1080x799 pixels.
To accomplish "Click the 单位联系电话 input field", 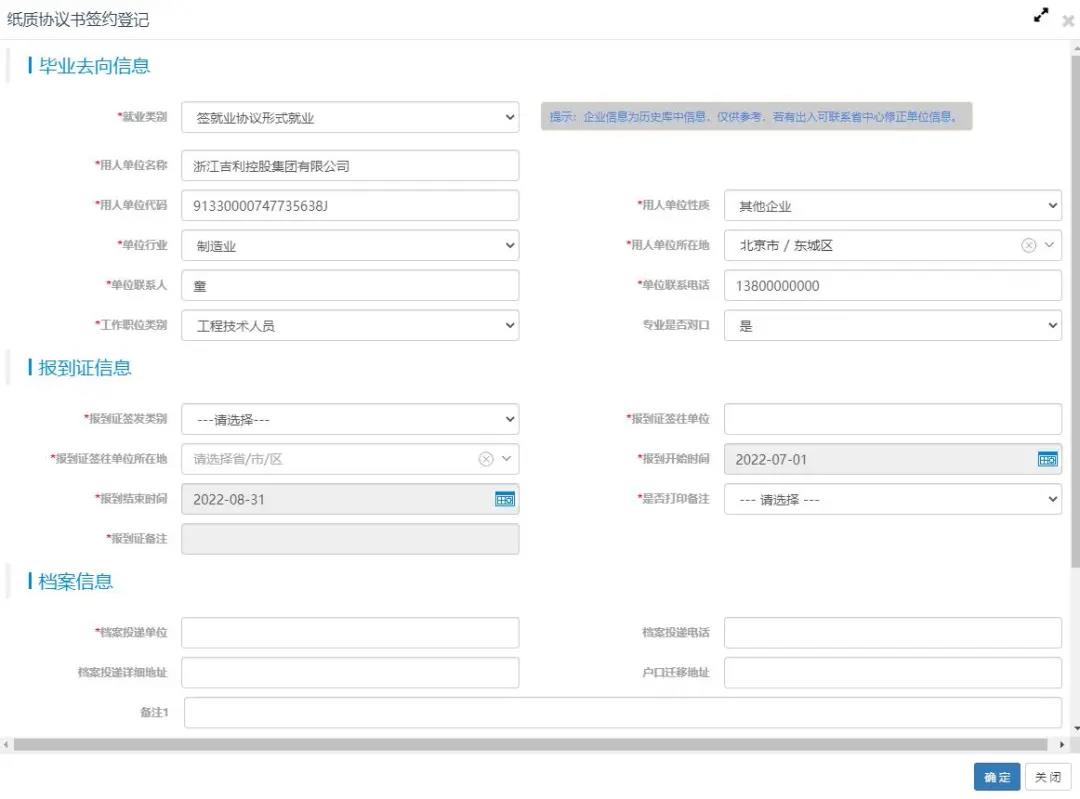I will click(892, 286).
